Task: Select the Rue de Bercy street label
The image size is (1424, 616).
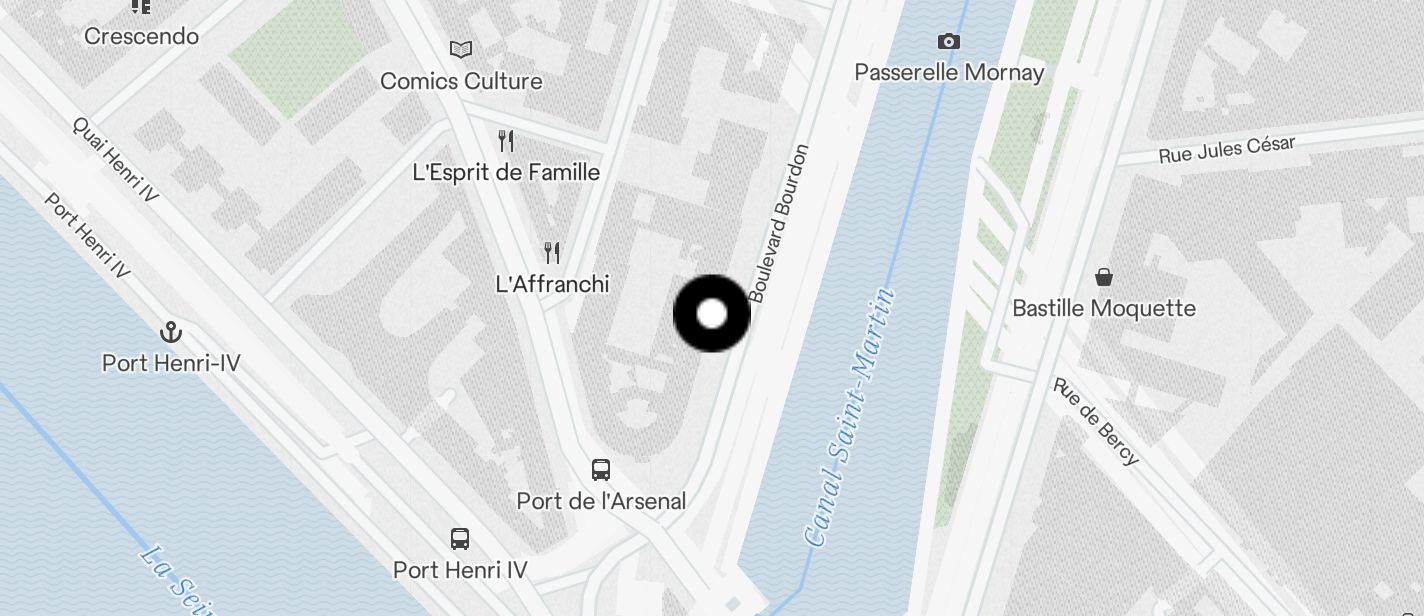Action: pos(1096,421)
